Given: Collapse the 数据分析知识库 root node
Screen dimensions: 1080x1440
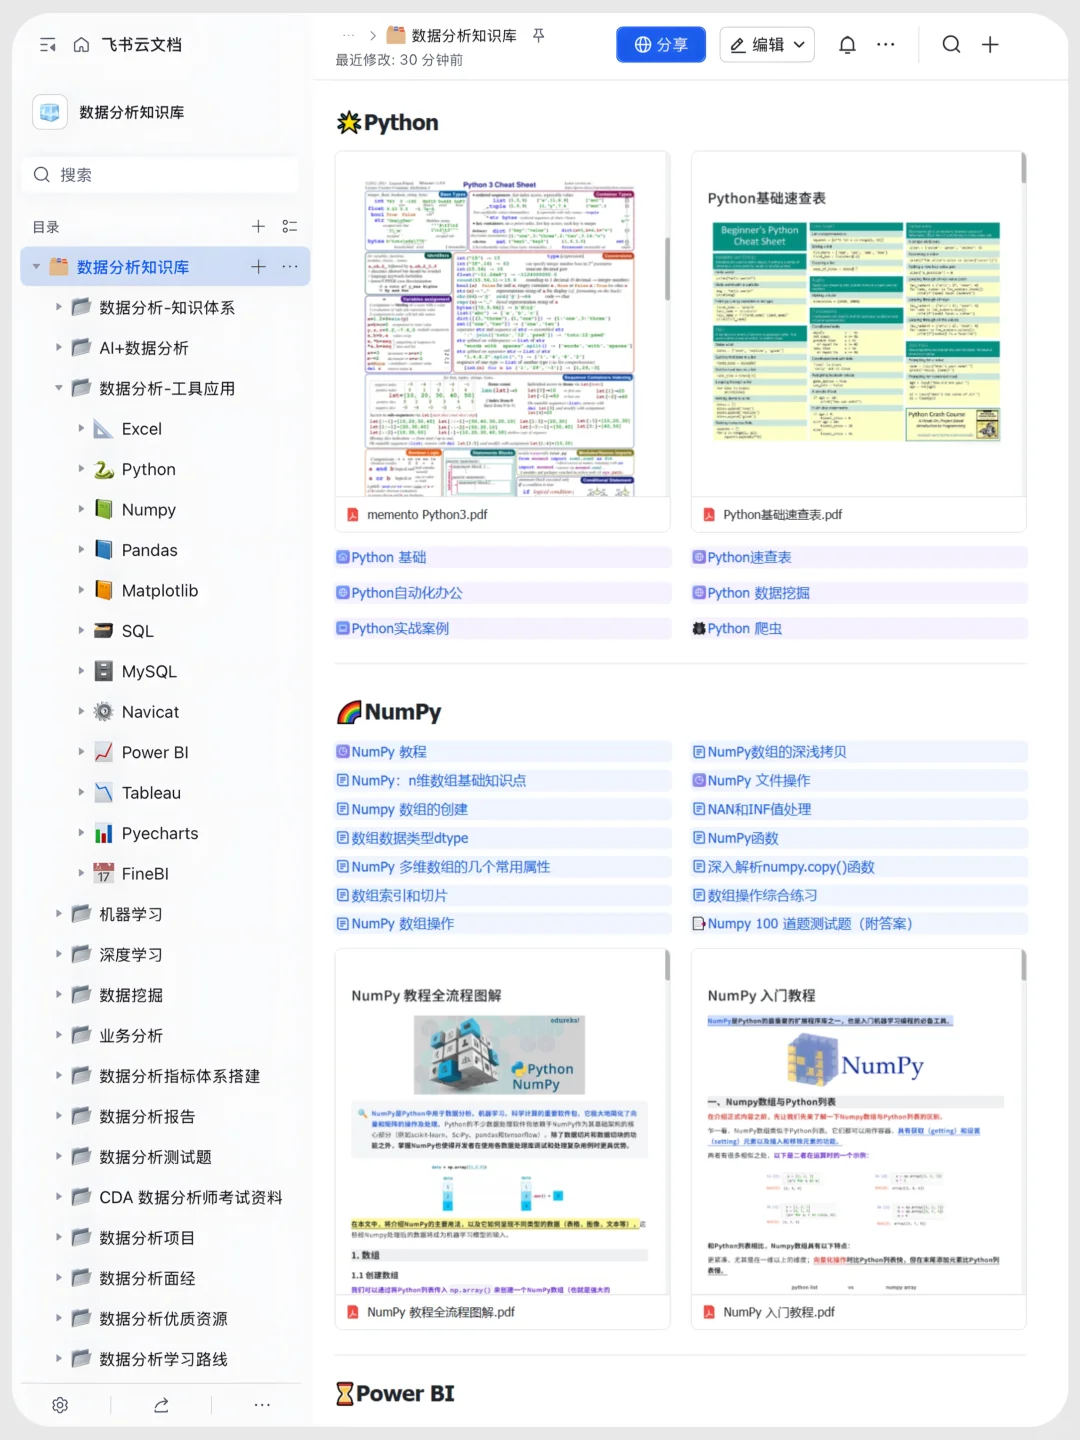Looking at the screenshot, I should pos(36,267).
